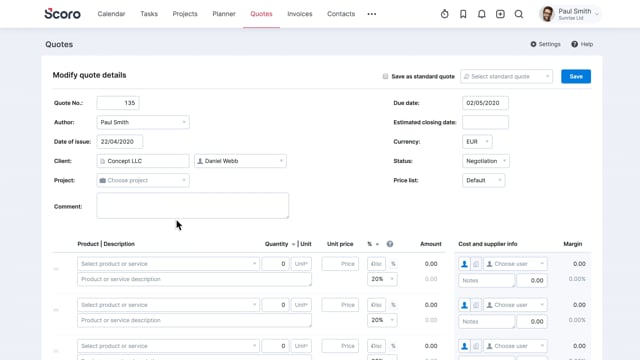Open second row Choose user dropdown
Image resolution: width=640 pixels, height=360 pixels.
(515, 305)
